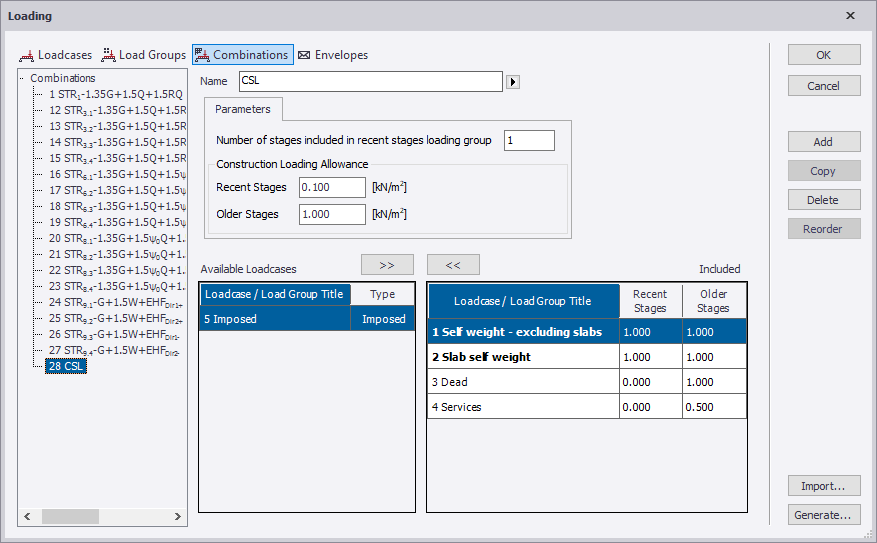Click the Generate... button
This screenshot has width=877, height=543.
(823, 515)
